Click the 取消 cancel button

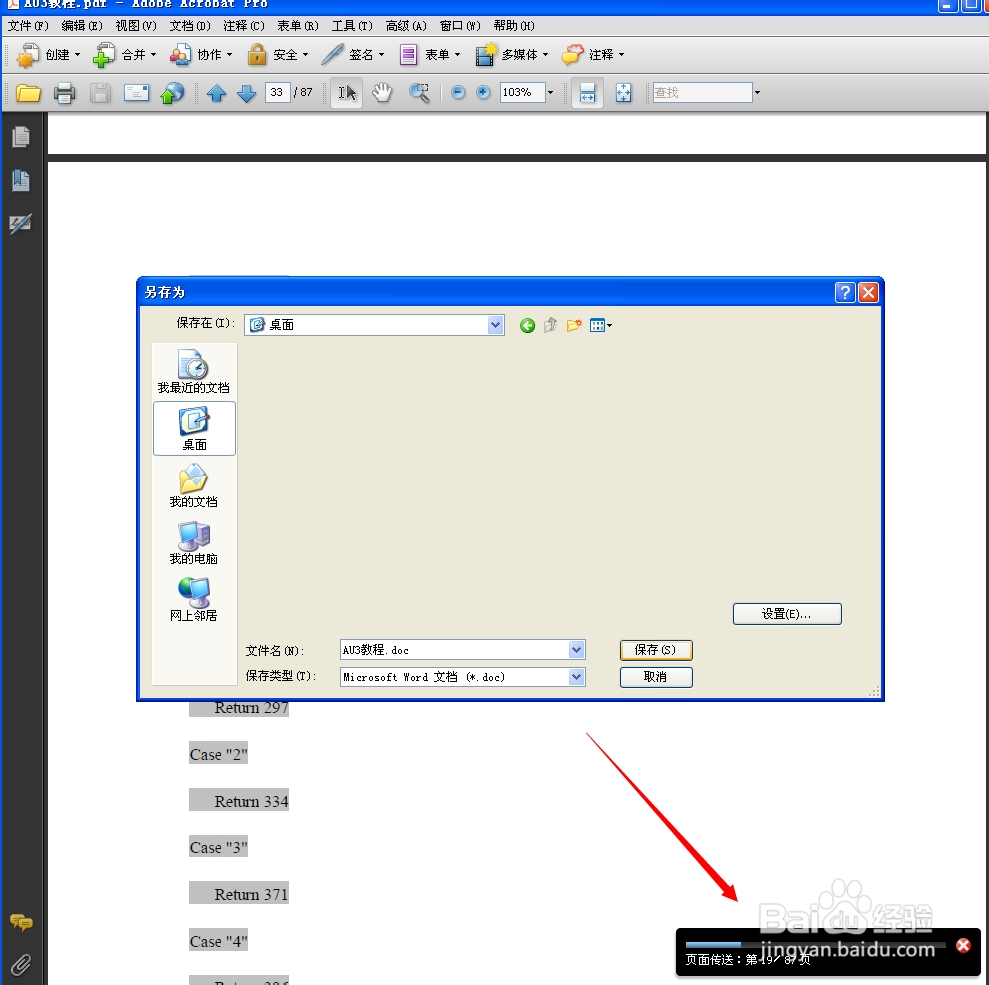[x=656, y=677]
